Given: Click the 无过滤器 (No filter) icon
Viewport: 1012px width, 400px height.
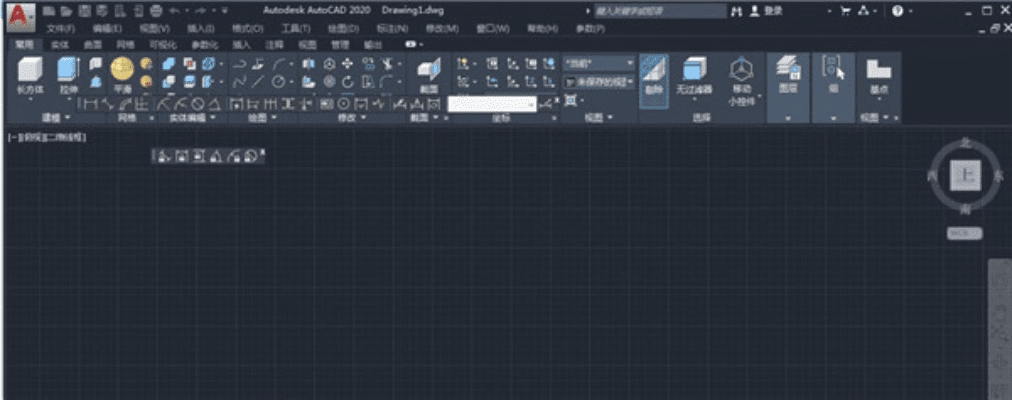Looking at the screenshot, I should [x=693, y=73].
